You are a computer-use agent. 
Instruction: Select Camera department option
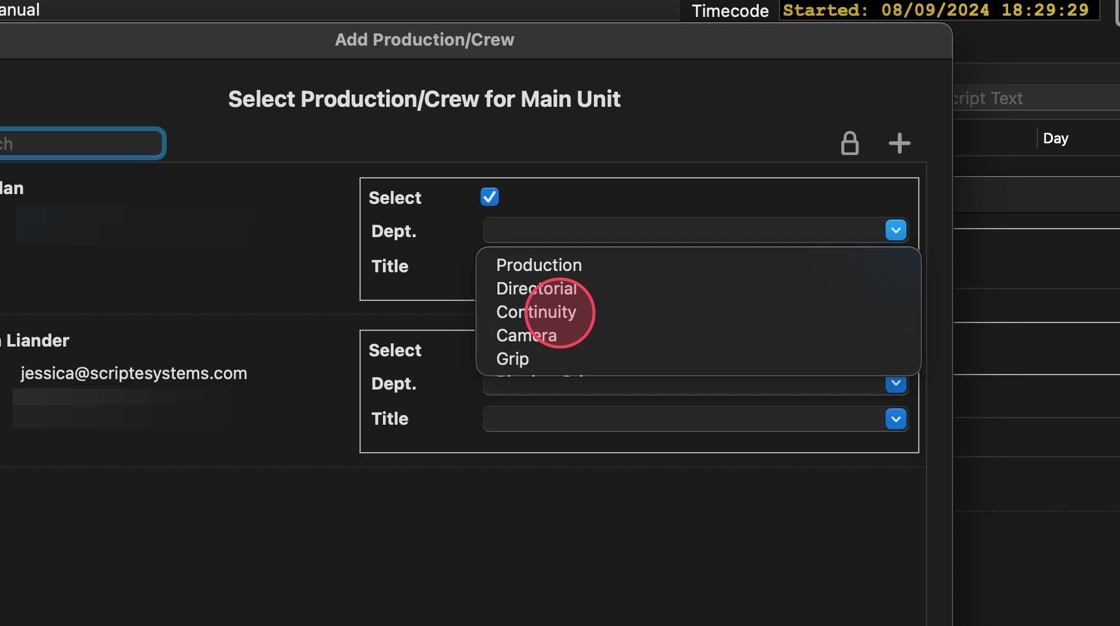pos(526,335)
